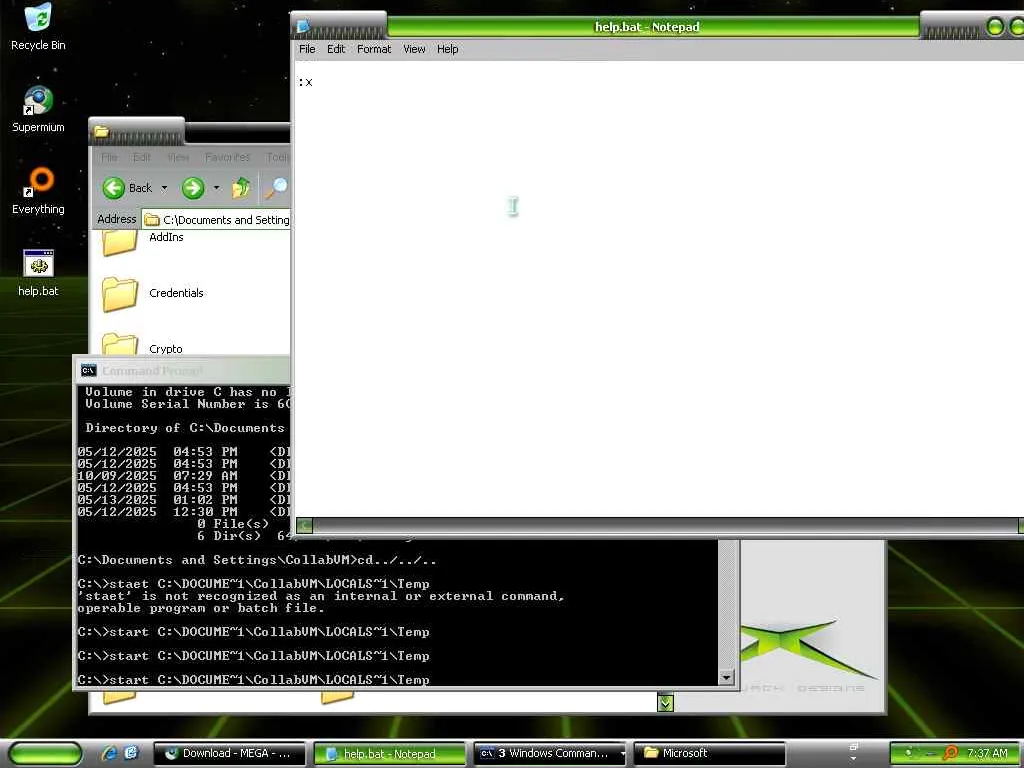
Task: Open the Forward history dropdown arrow
Action: pos(216,188)
